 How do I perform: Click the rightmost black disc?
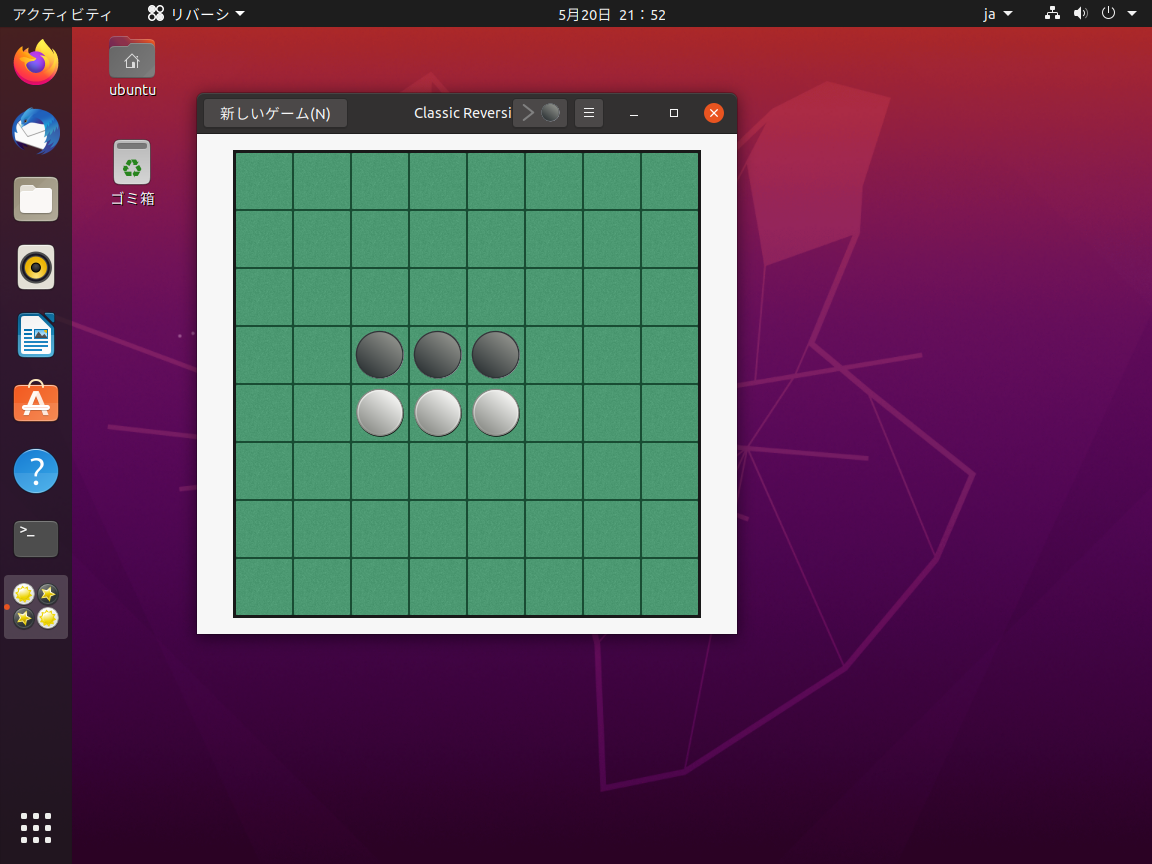tap(496, 355)
